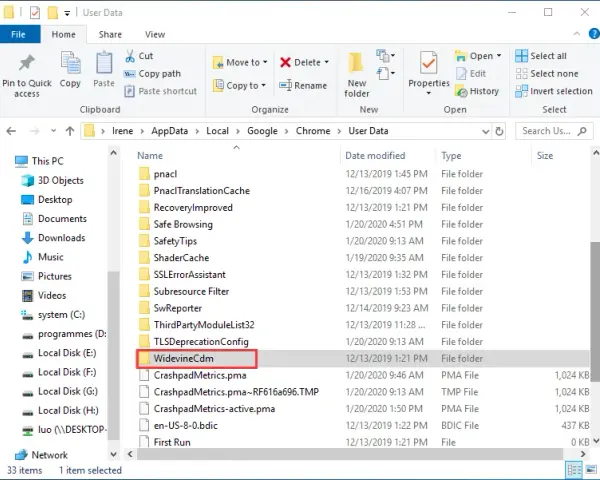The width and height of the screenshot is (600, 480).
Task: Open the File menu
Action: (18, 34)
